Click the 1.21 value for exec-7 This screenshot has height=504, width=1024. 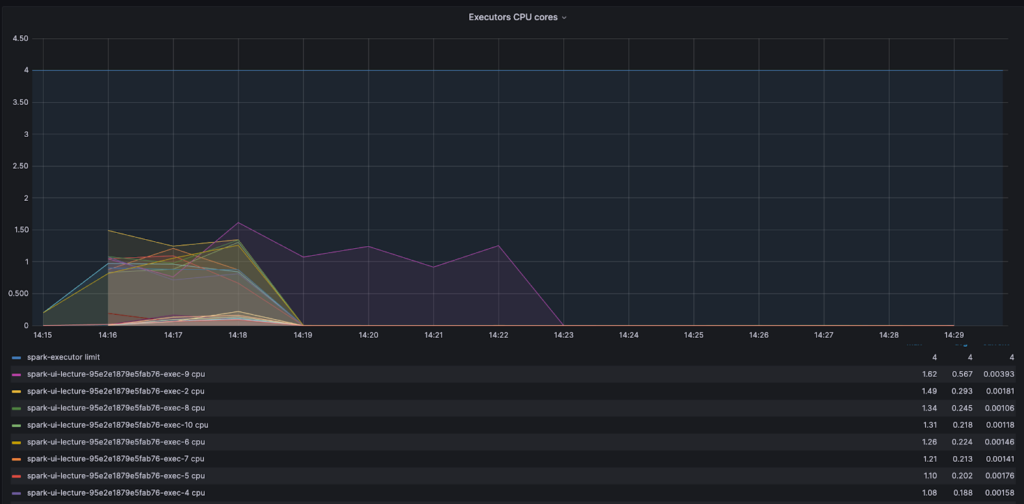tap(929, 459)
